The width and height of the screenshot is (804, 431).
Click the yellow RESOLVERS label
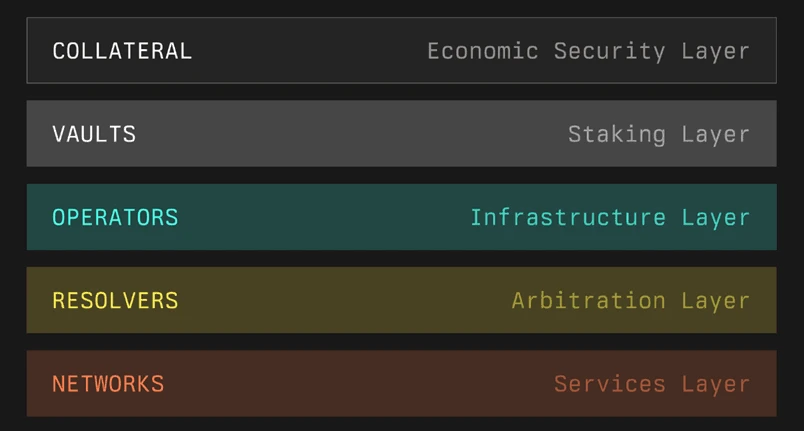click(x=115, y=300)
